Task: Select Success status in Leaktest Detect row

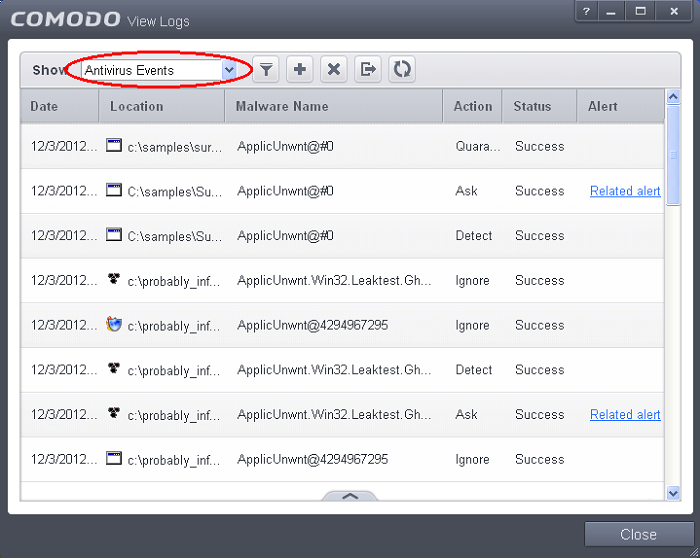Action: pyautogui.click(x=539, y=370)
